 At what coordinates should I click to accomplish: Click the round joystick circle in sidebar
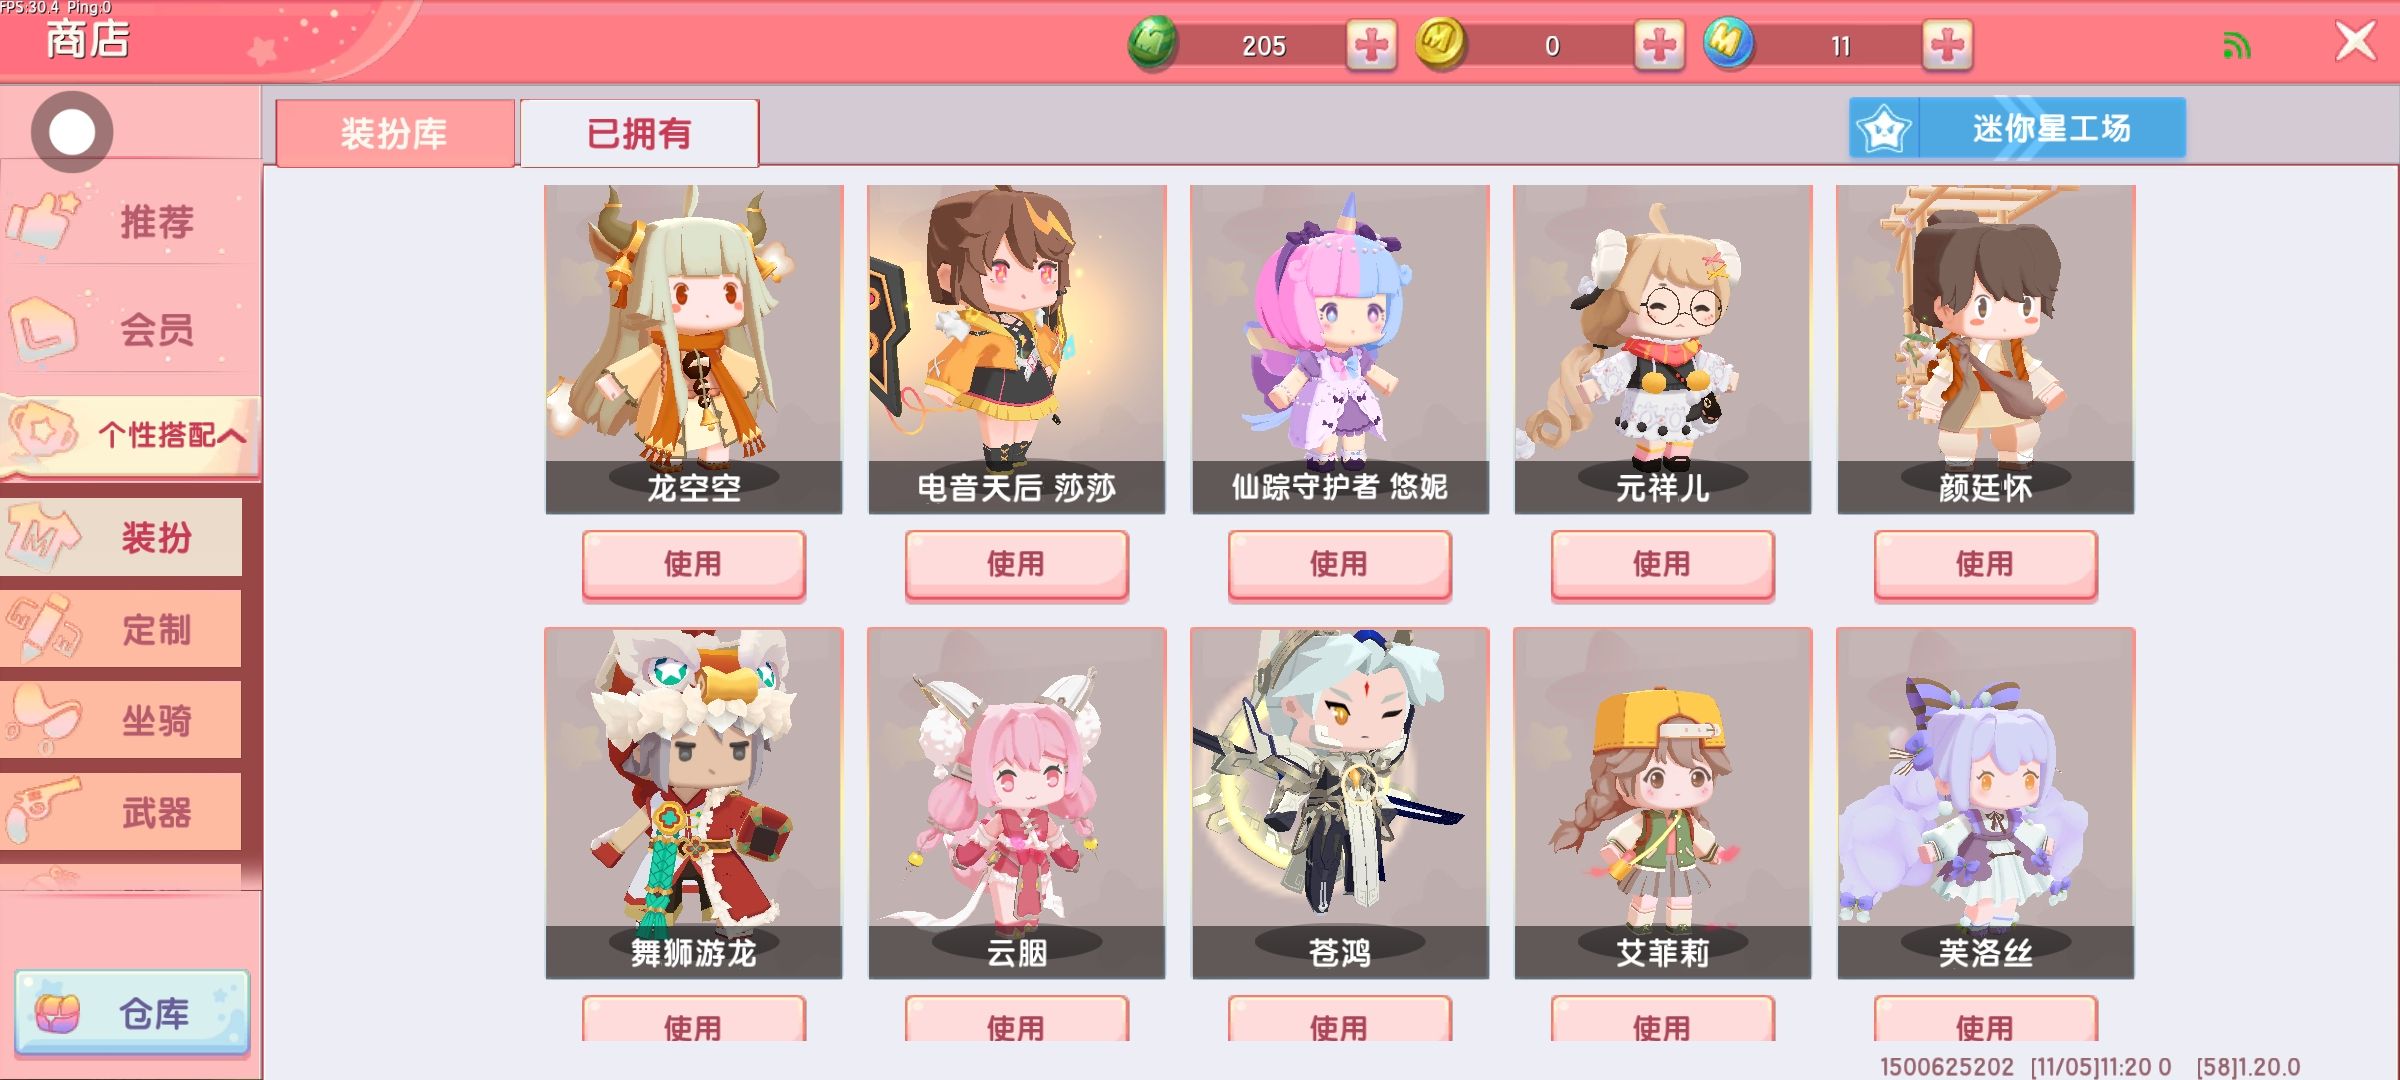(x=72, y=132)
